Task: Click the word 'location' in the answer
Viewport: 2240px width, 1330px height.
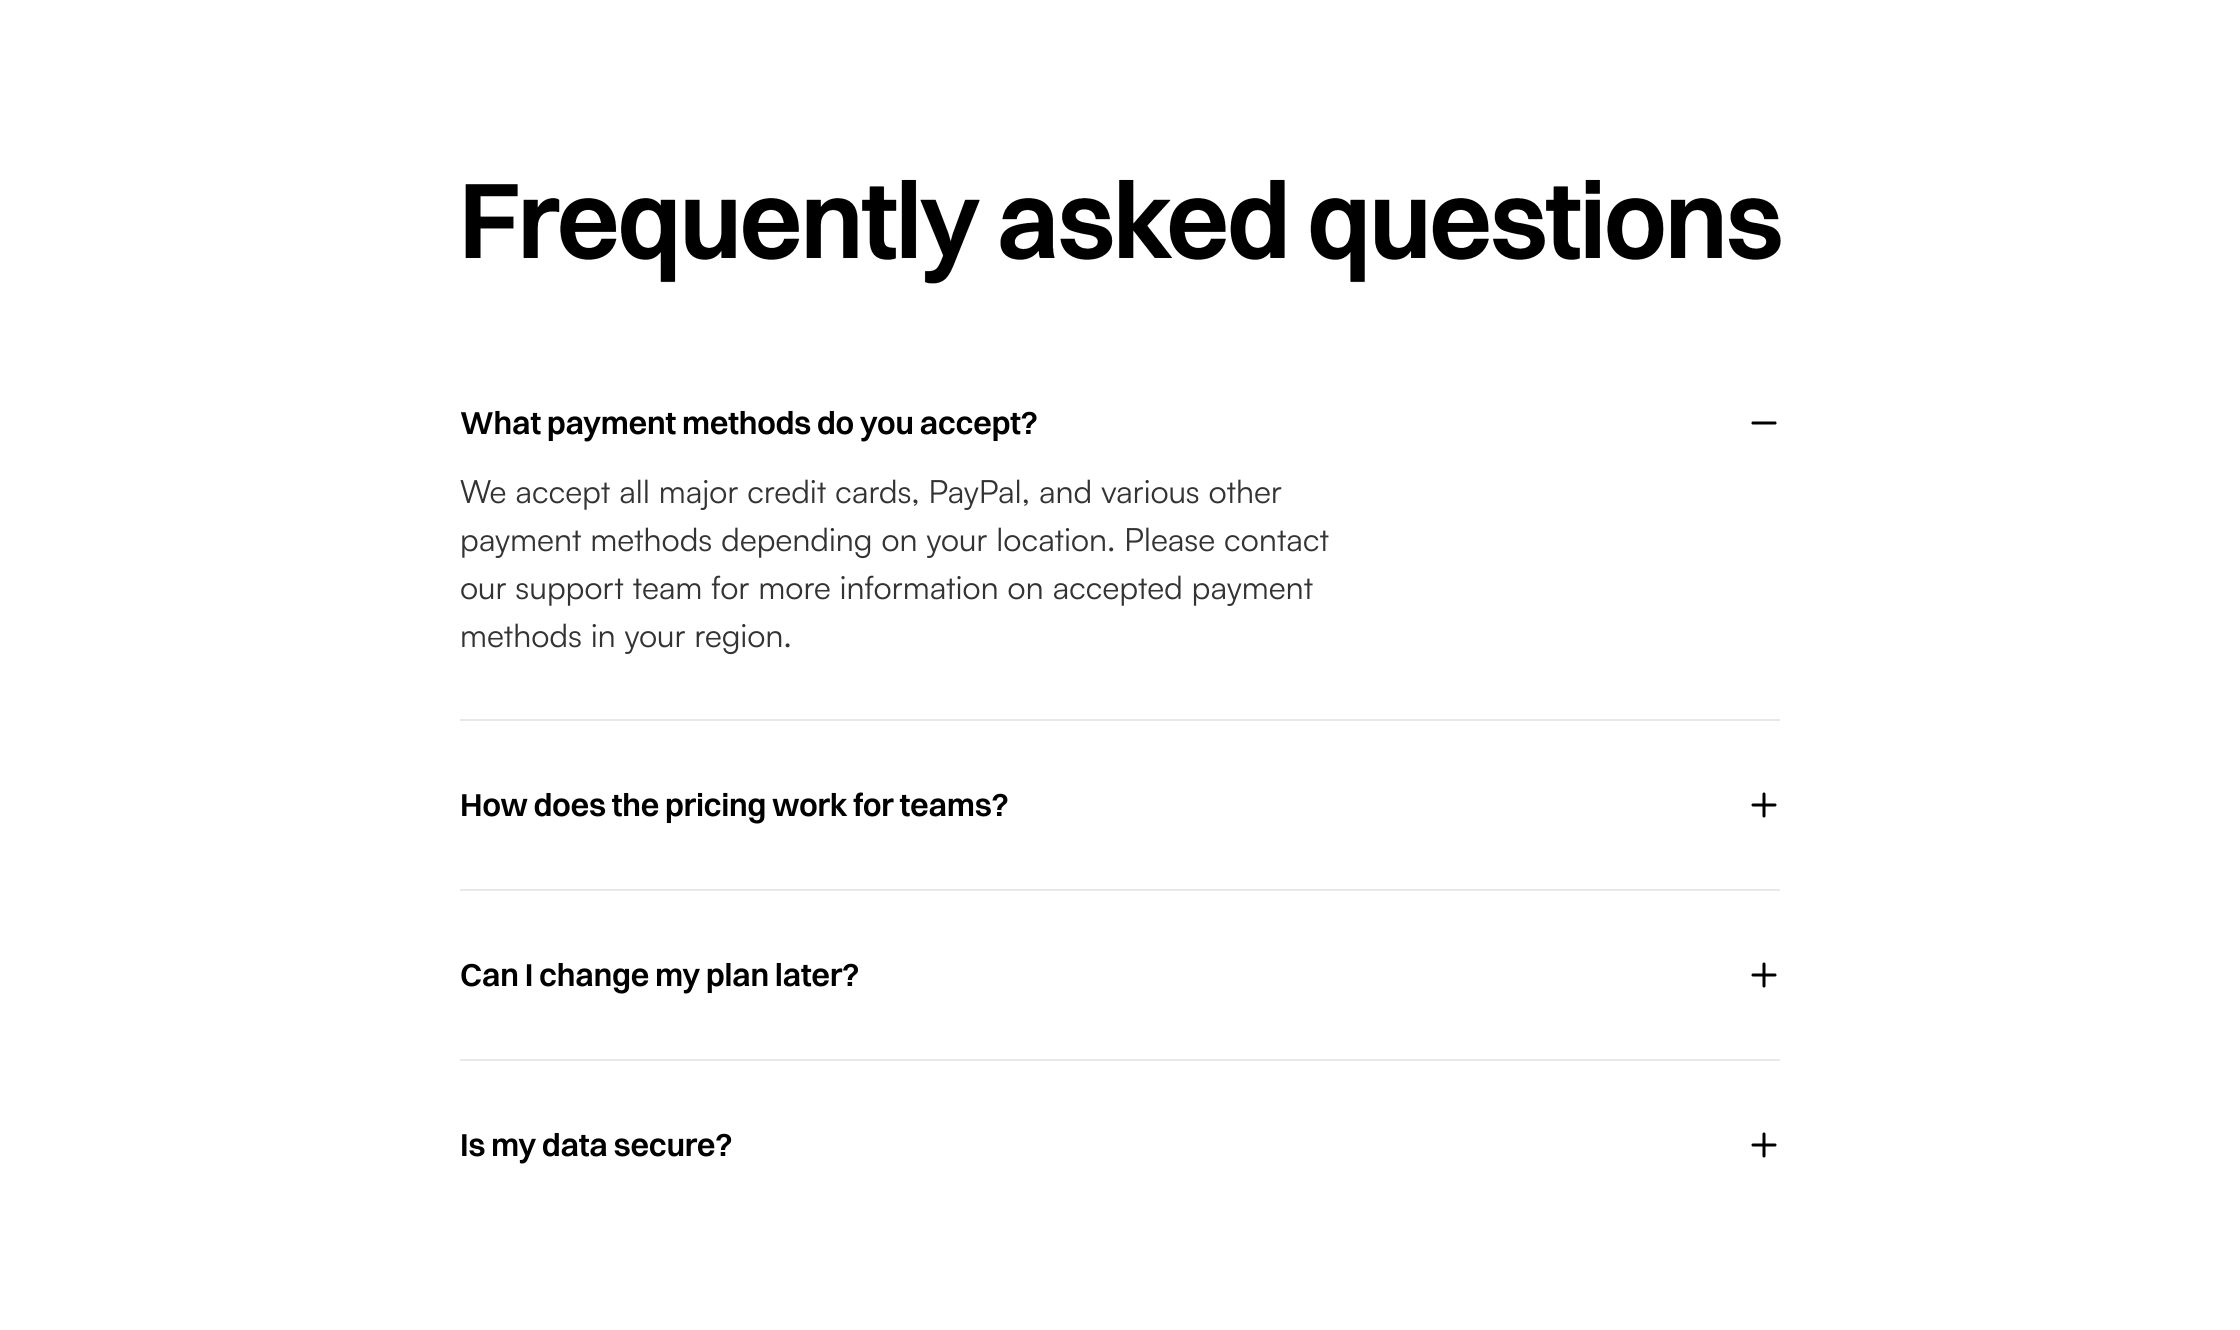Action: click(1054, 541)
